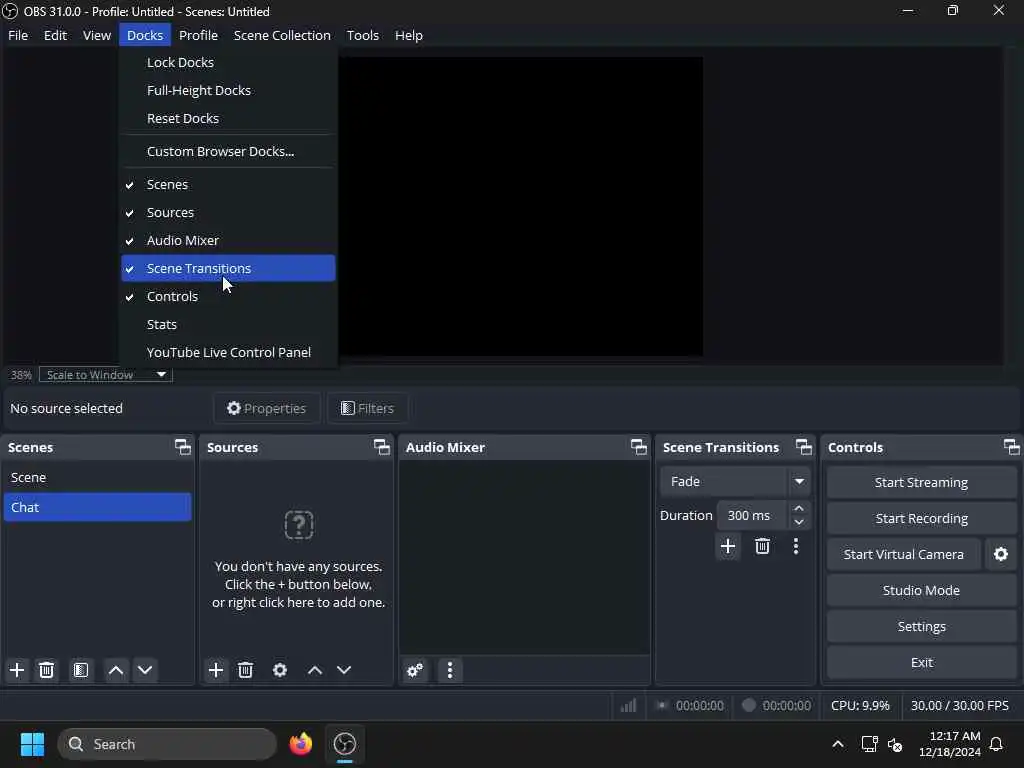This screenshot has width=1024, height=768.
Task: Open source properties gear in the Sources dock
Action: click(x=280, y=670)
